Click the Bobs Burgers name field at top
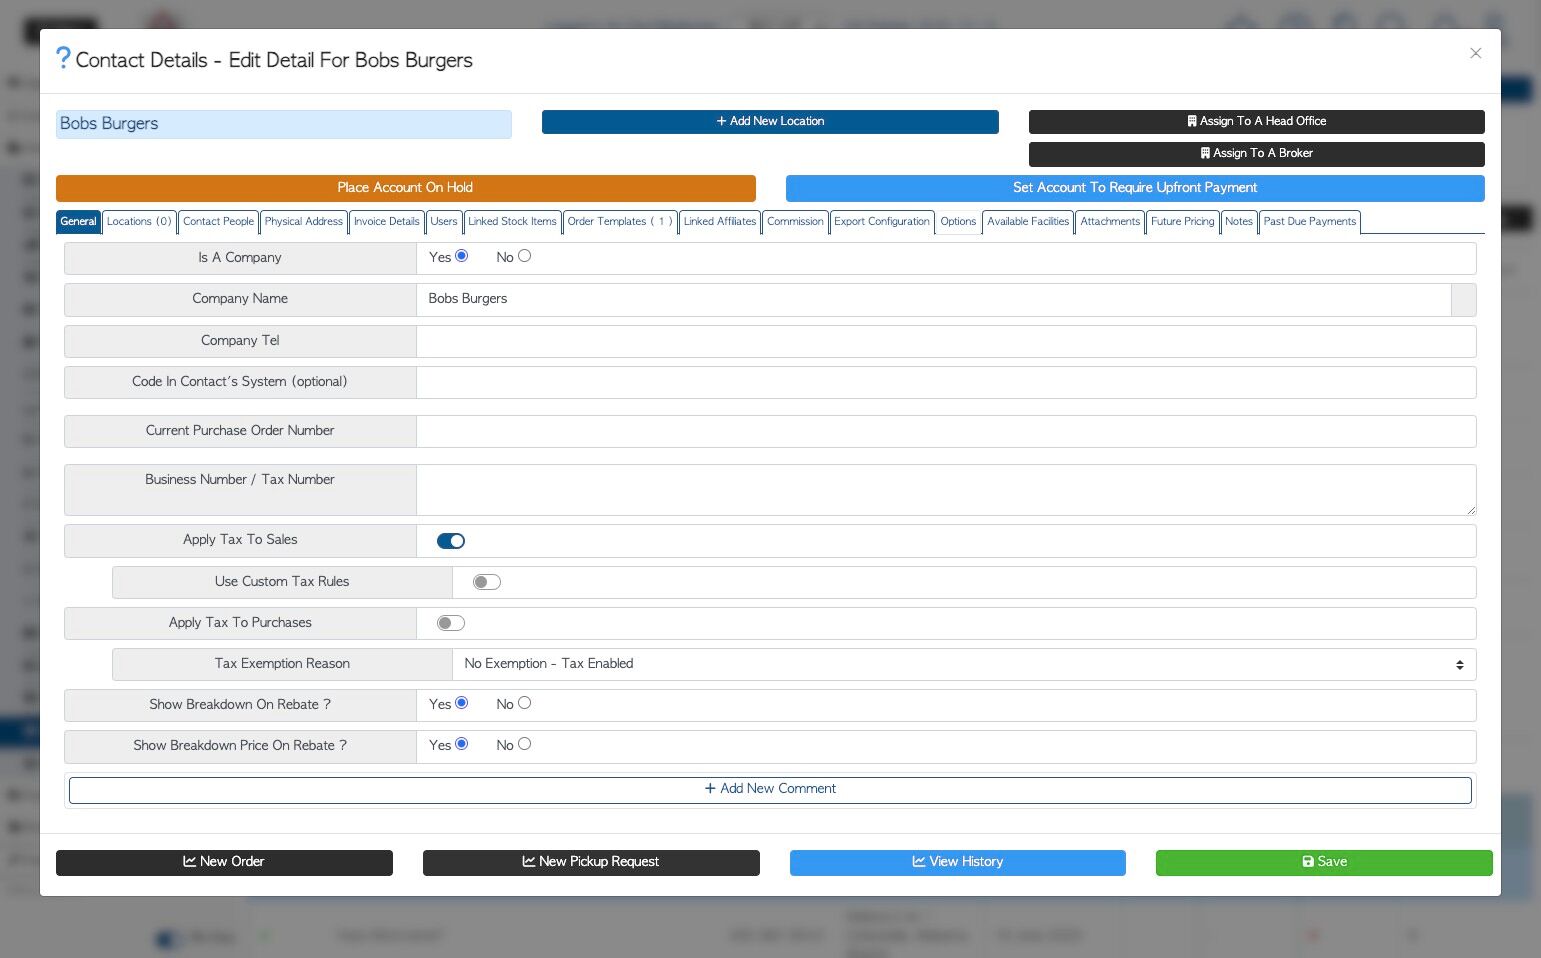This screenshot has height=958, width=1541. tap(284, 124)
